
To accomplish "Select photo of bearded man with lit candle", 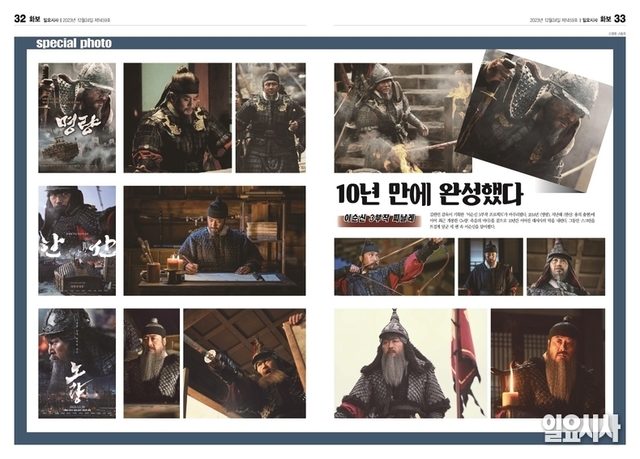I will pos(548,363).
